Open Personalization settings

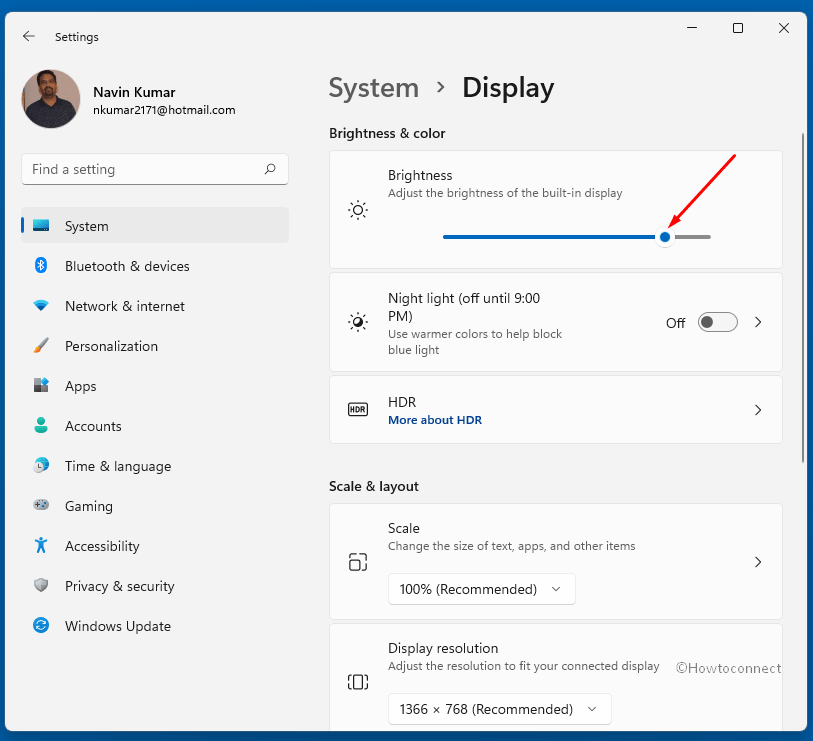[x=155, y=345]
